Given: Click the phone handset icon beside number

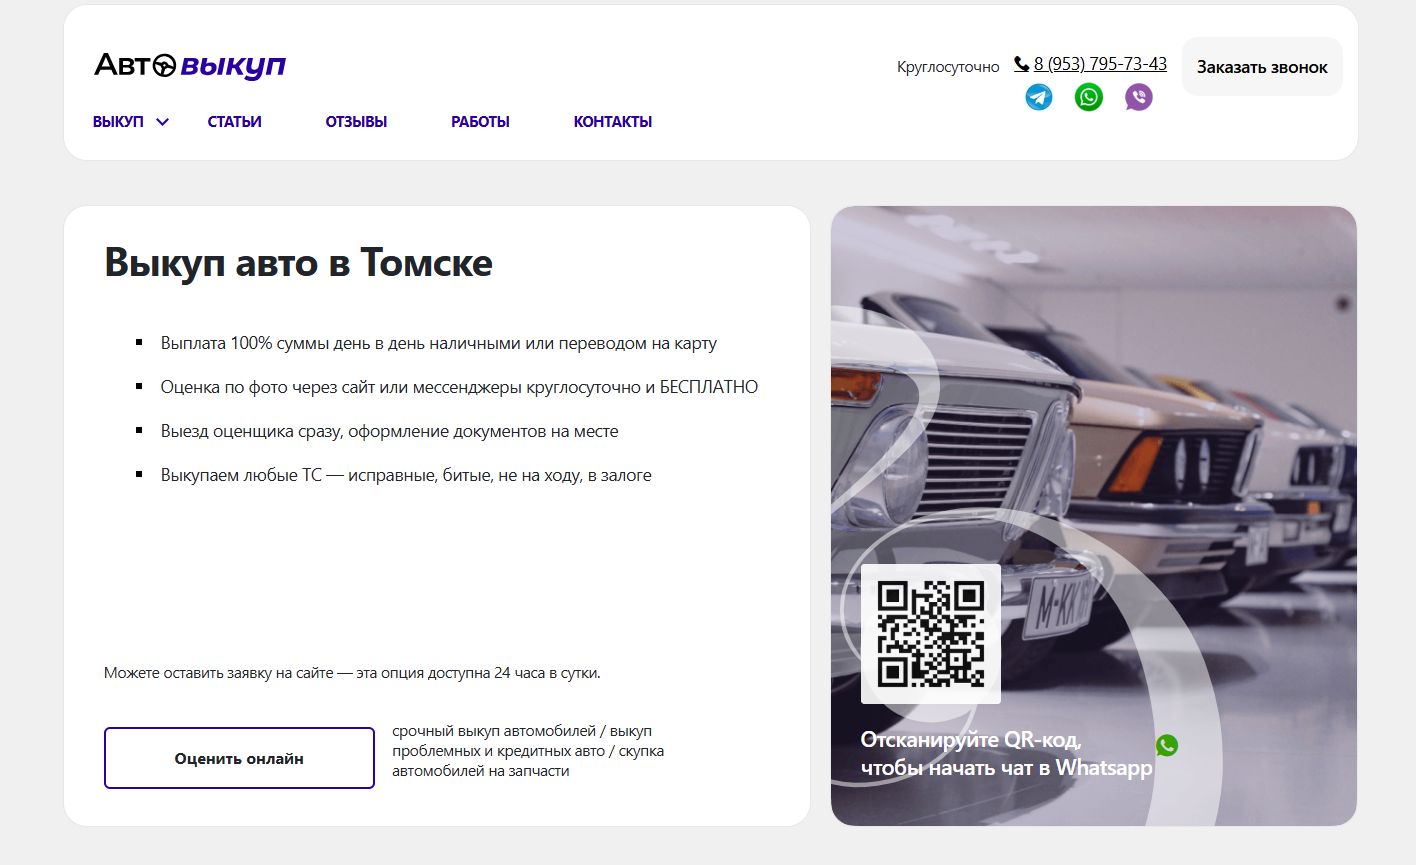Looking at the screenshot, I should tap(1021, 64).
